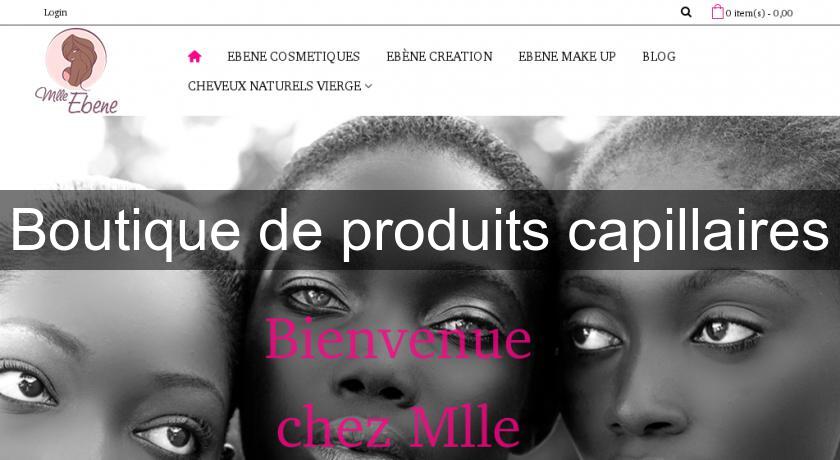Click the pink shopping bag cart icon

pyautogui.click(x=717, y=11)
